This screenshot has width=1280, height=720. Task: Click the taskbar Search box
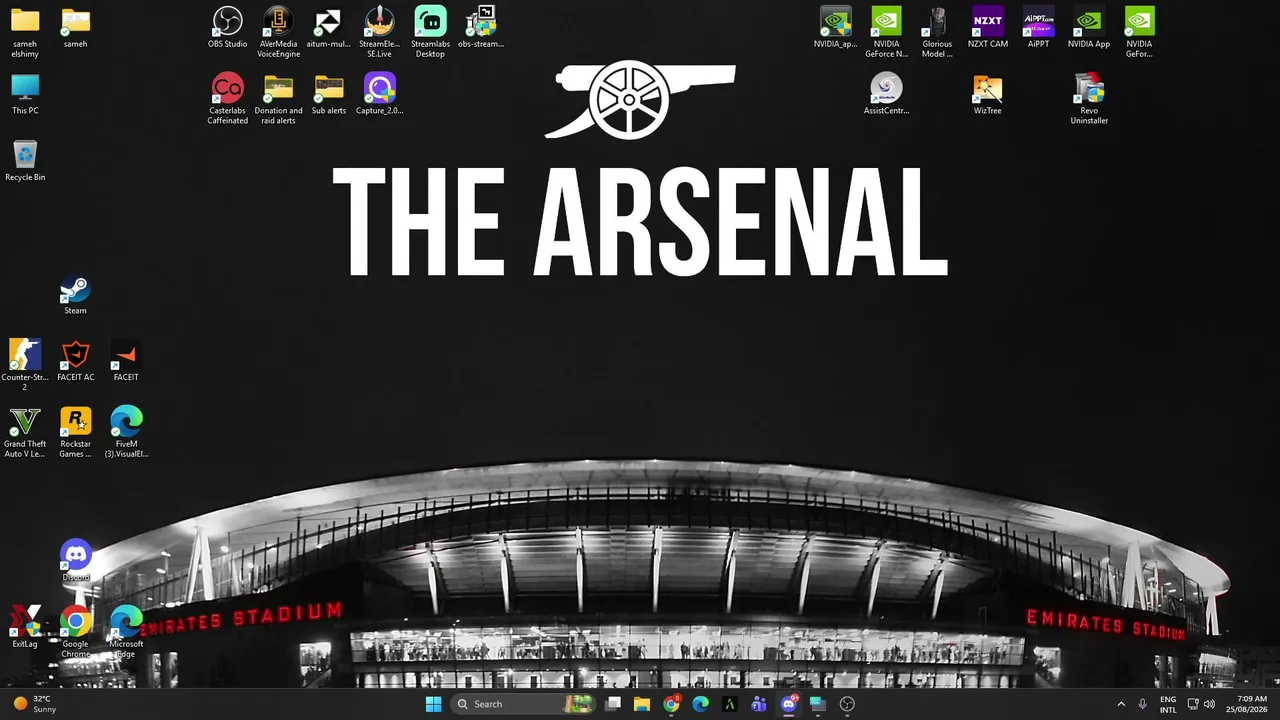coord(524,704)
